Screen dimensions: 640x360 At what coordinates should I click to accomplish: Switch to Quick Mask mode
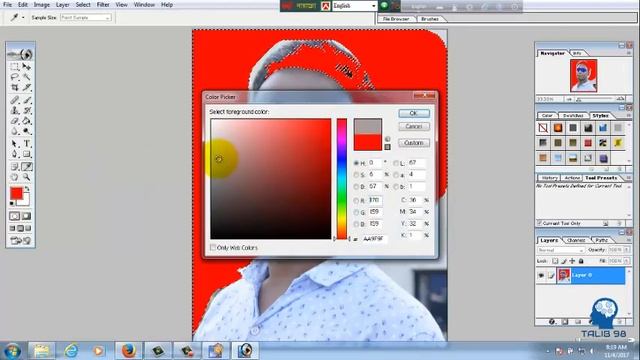pos(27,216)
